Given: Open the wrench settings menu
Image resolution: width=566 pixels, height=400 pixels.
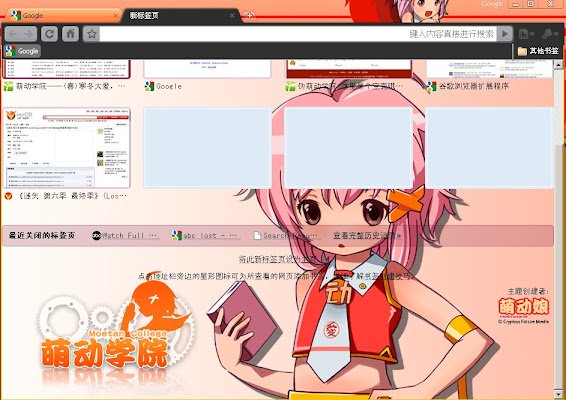Looking at the screenshot, I should point(550,34).
